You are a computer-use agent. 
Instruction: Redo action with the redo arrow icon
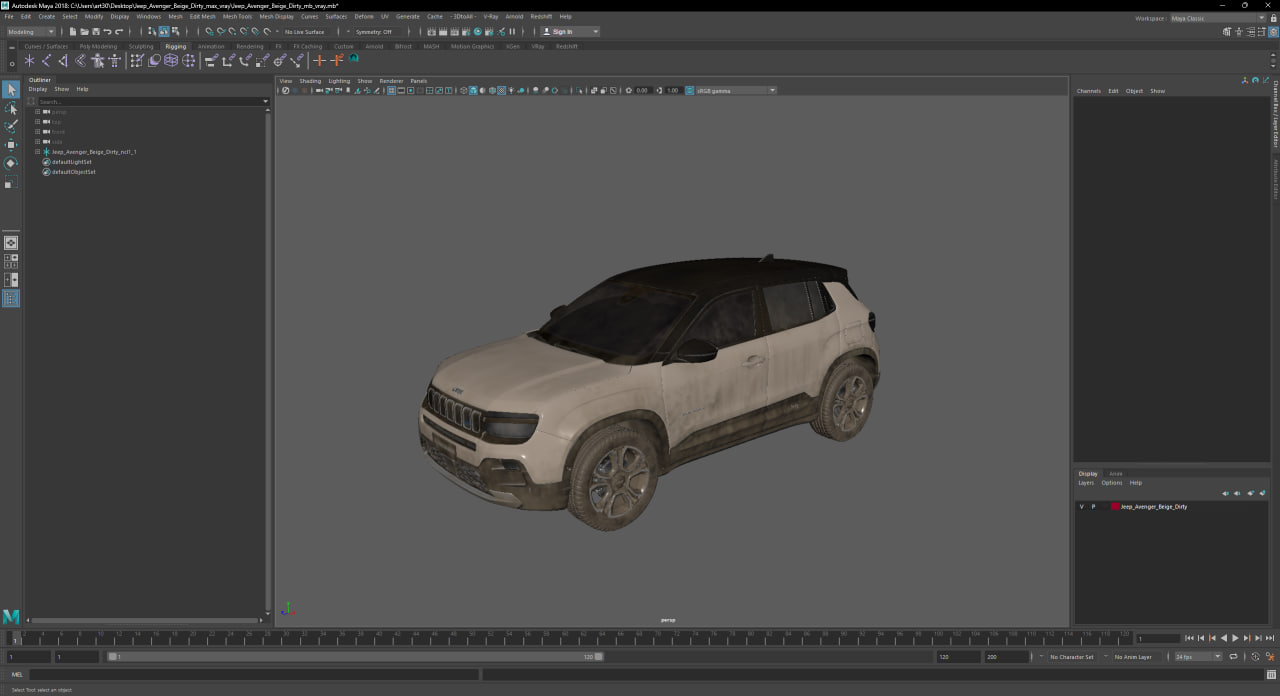point(119,31)
